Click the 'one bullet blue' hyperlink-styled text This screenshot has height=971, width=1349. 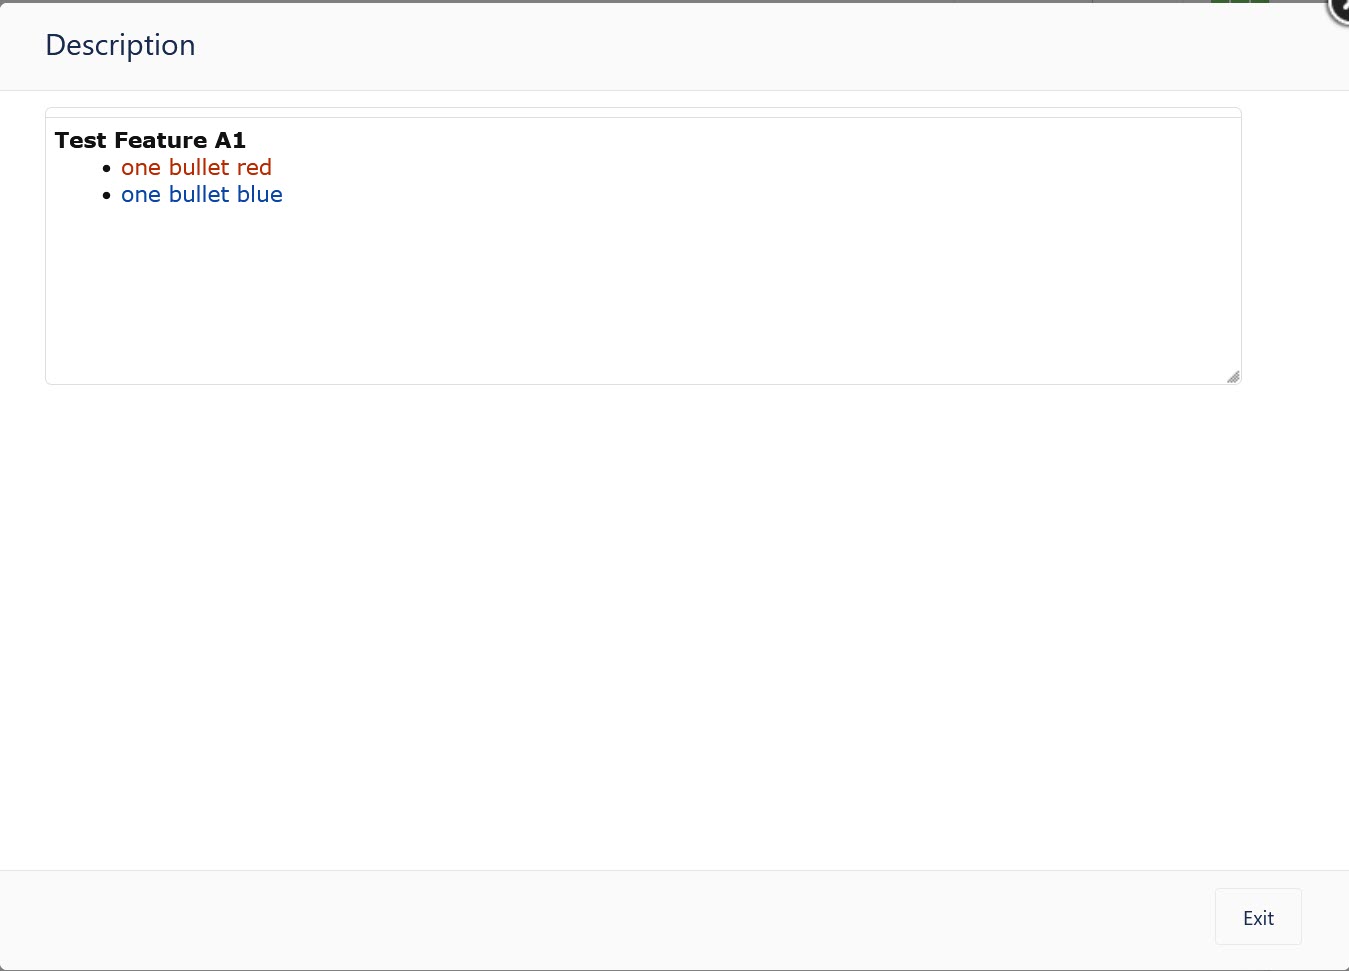[201, 195]
